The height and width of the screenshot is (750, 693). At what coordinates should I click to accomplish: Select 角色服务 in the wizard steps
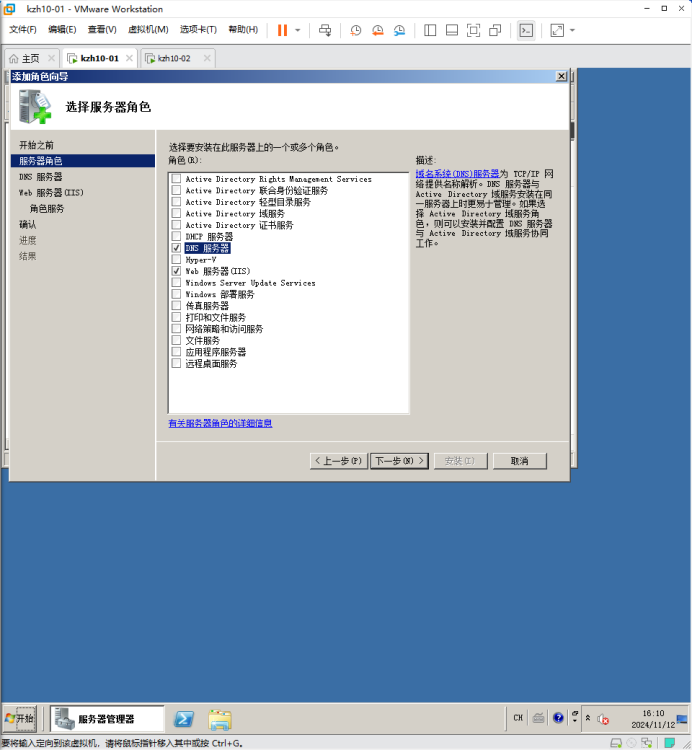click(x=46, y=209)
